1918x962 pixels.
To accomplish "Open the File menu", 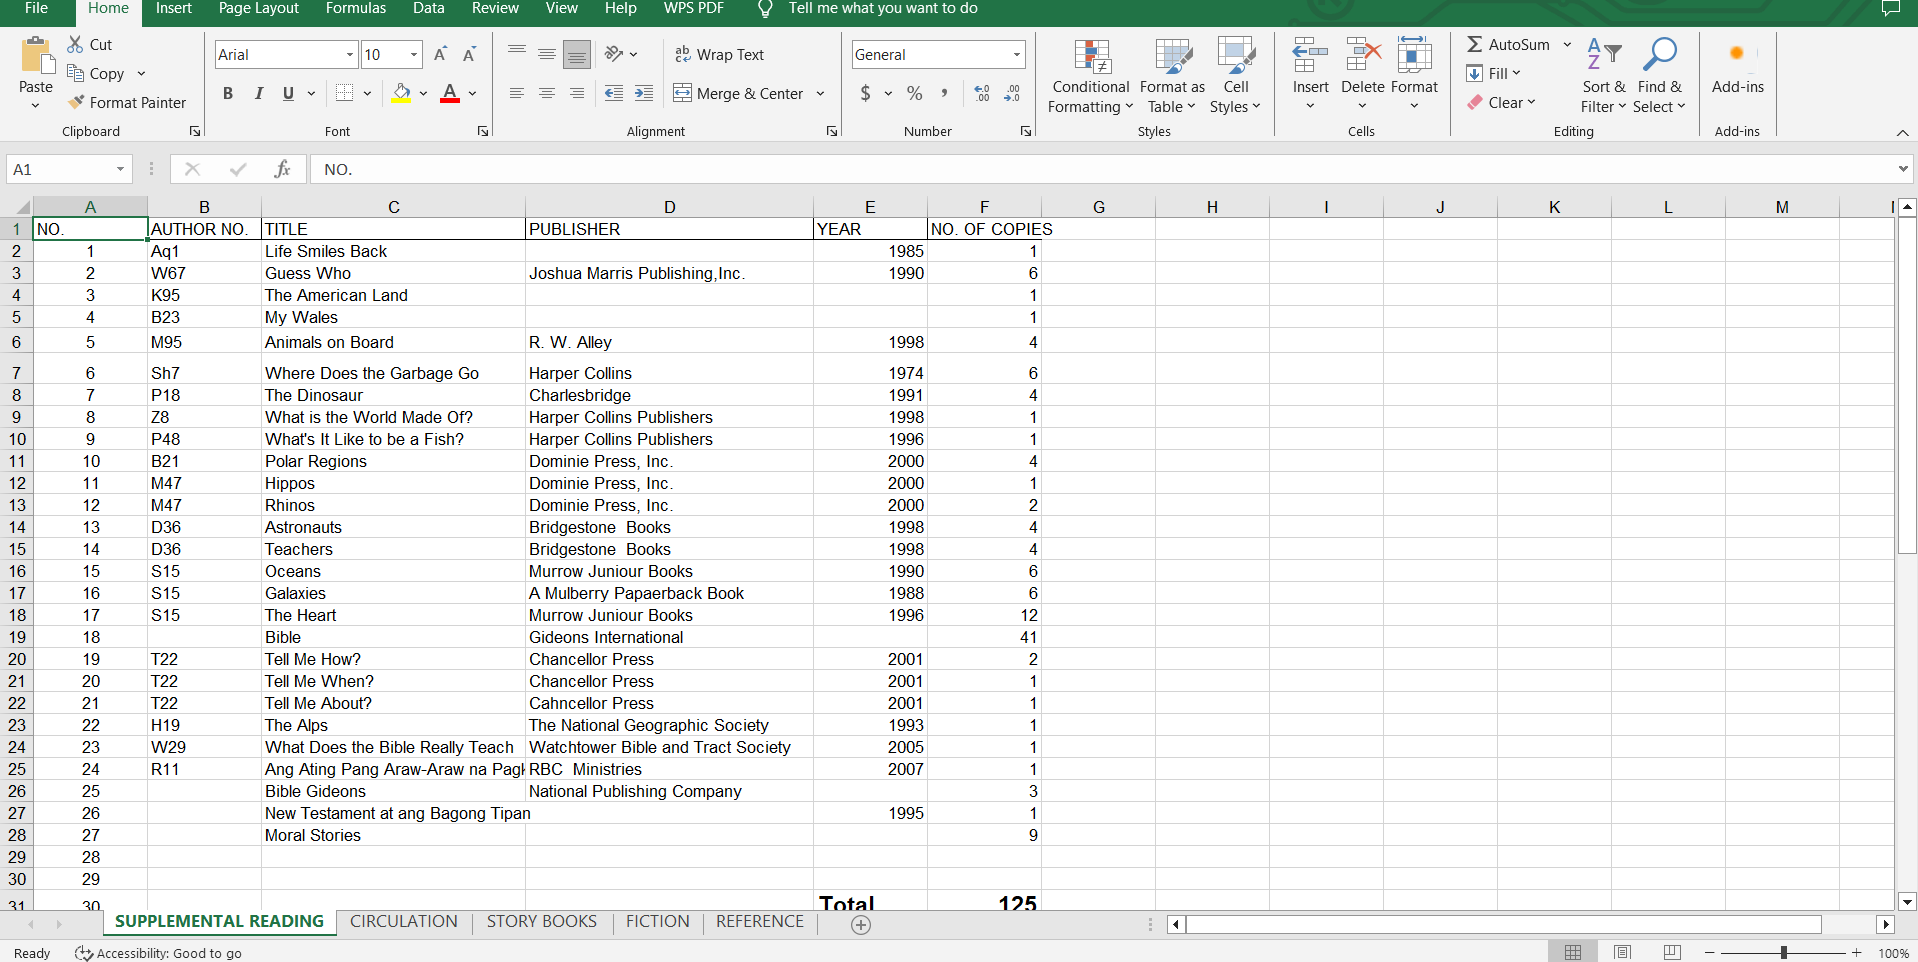I will (36, 8).
